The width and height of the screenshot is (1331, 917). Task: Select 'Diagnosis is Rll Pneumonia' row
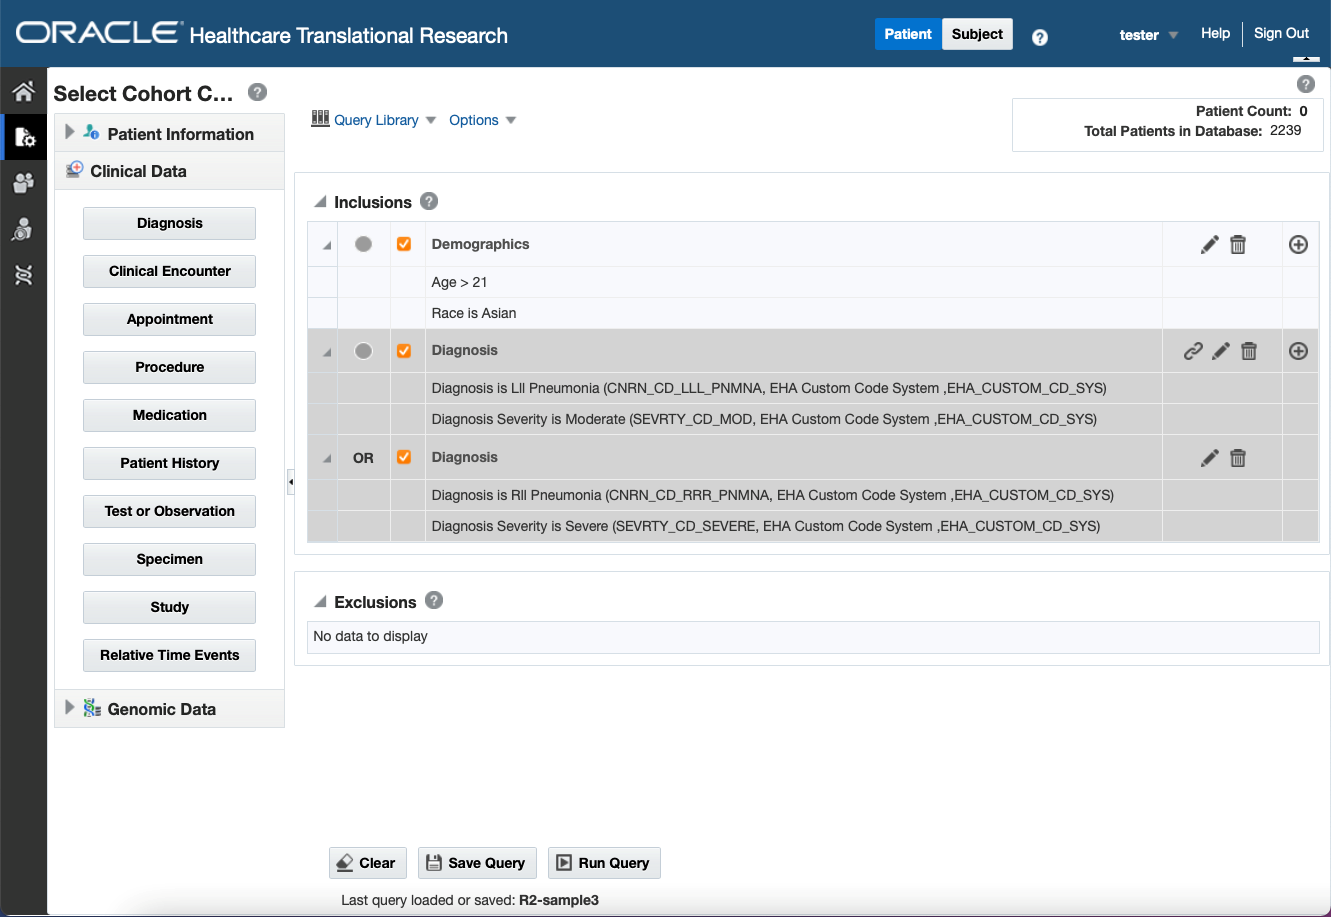tap(813, 495)
